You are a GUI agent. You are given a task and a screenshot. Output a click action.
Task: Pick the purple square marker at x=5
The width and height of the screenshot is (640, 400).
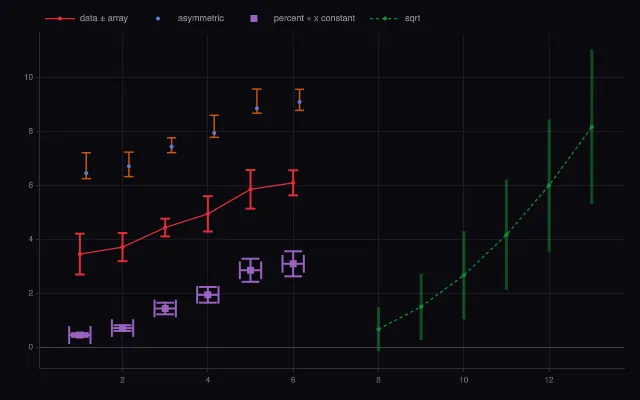(x=250, y=270)
